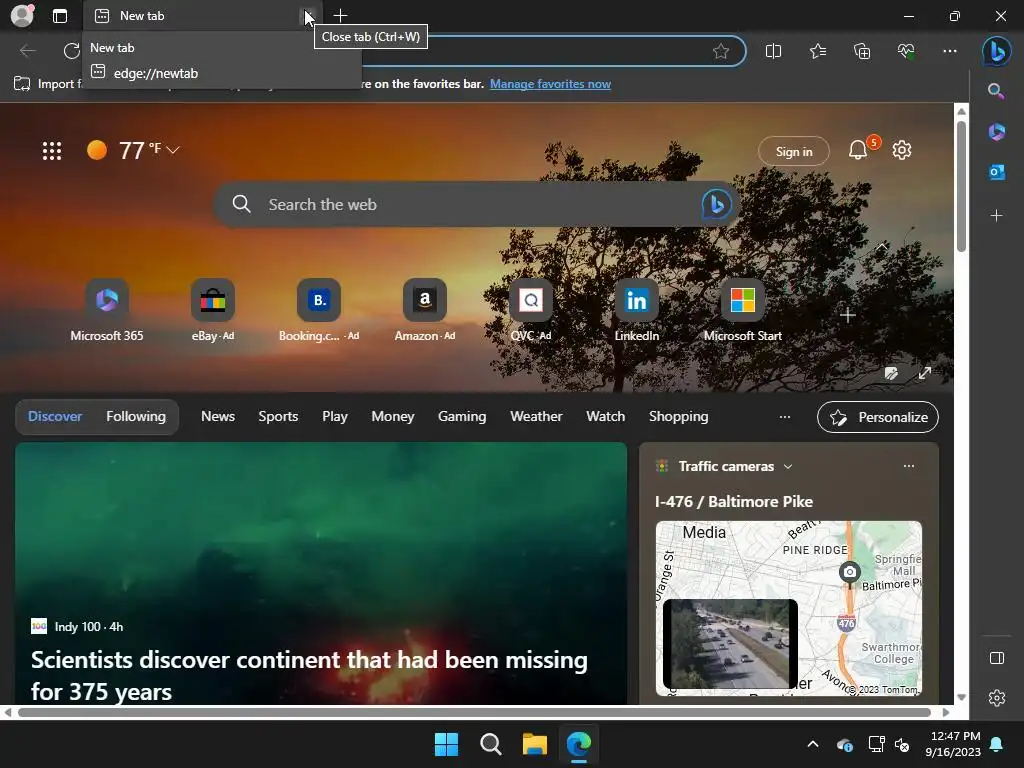The width and height of the screenshot is (1024, 768).
Task: Click the Sign in button
Action: coord(793,152)
